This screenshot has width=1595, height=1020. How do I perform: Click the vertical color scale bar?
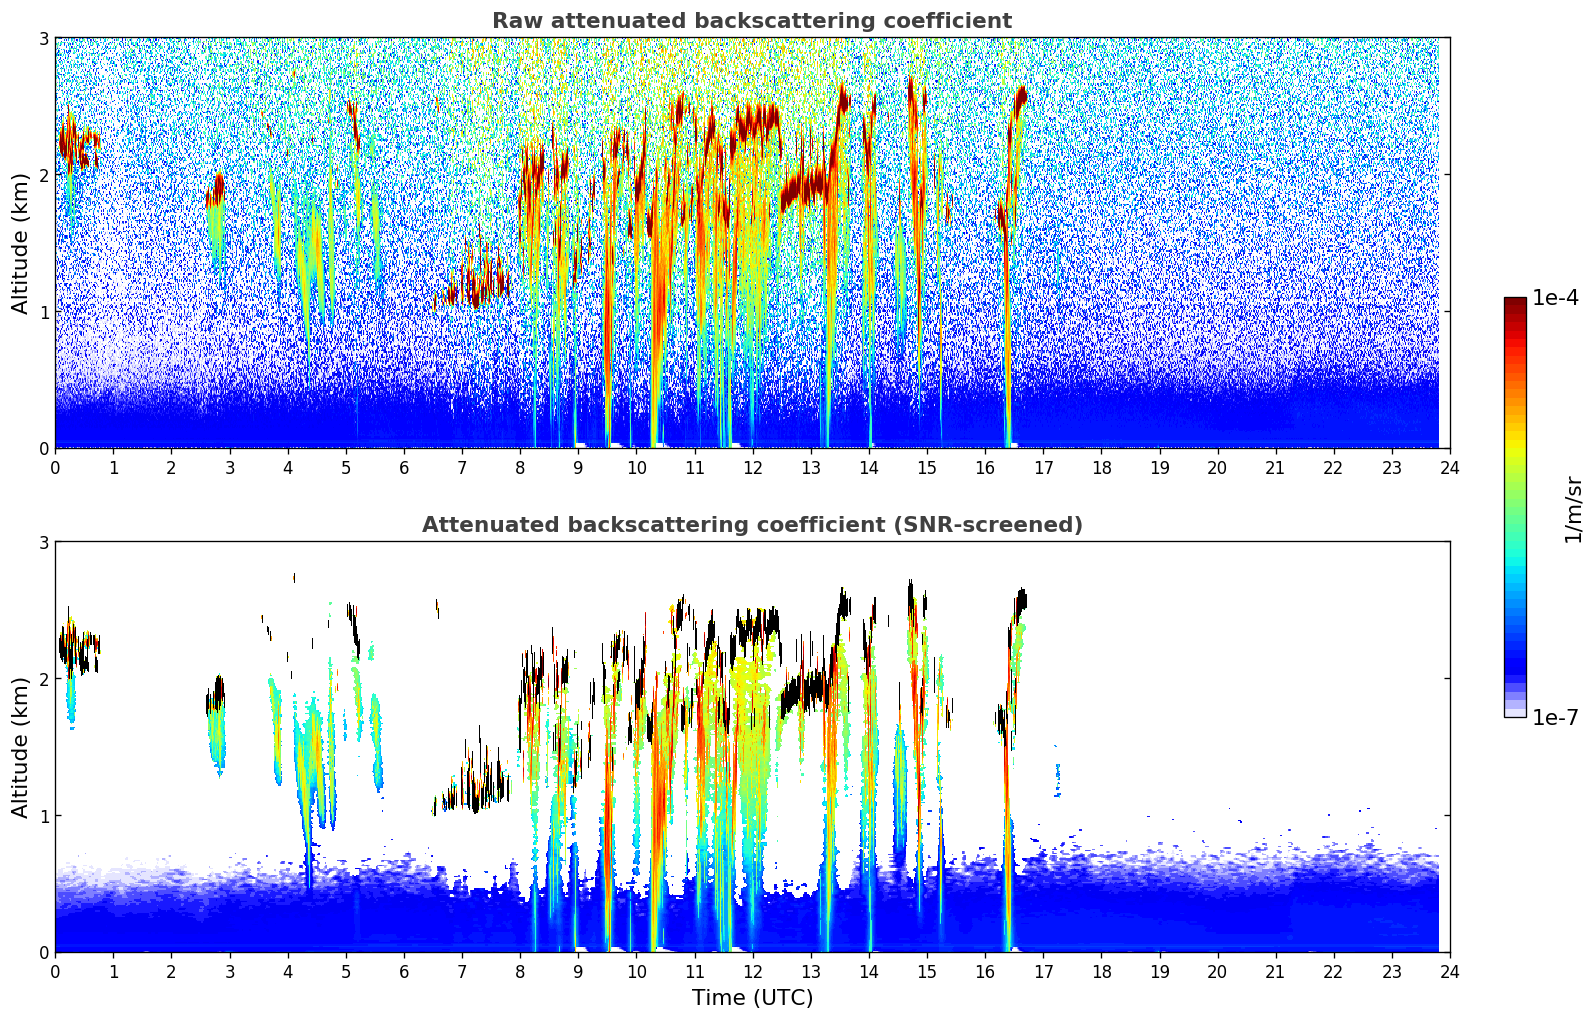[x=1515, y=507]
